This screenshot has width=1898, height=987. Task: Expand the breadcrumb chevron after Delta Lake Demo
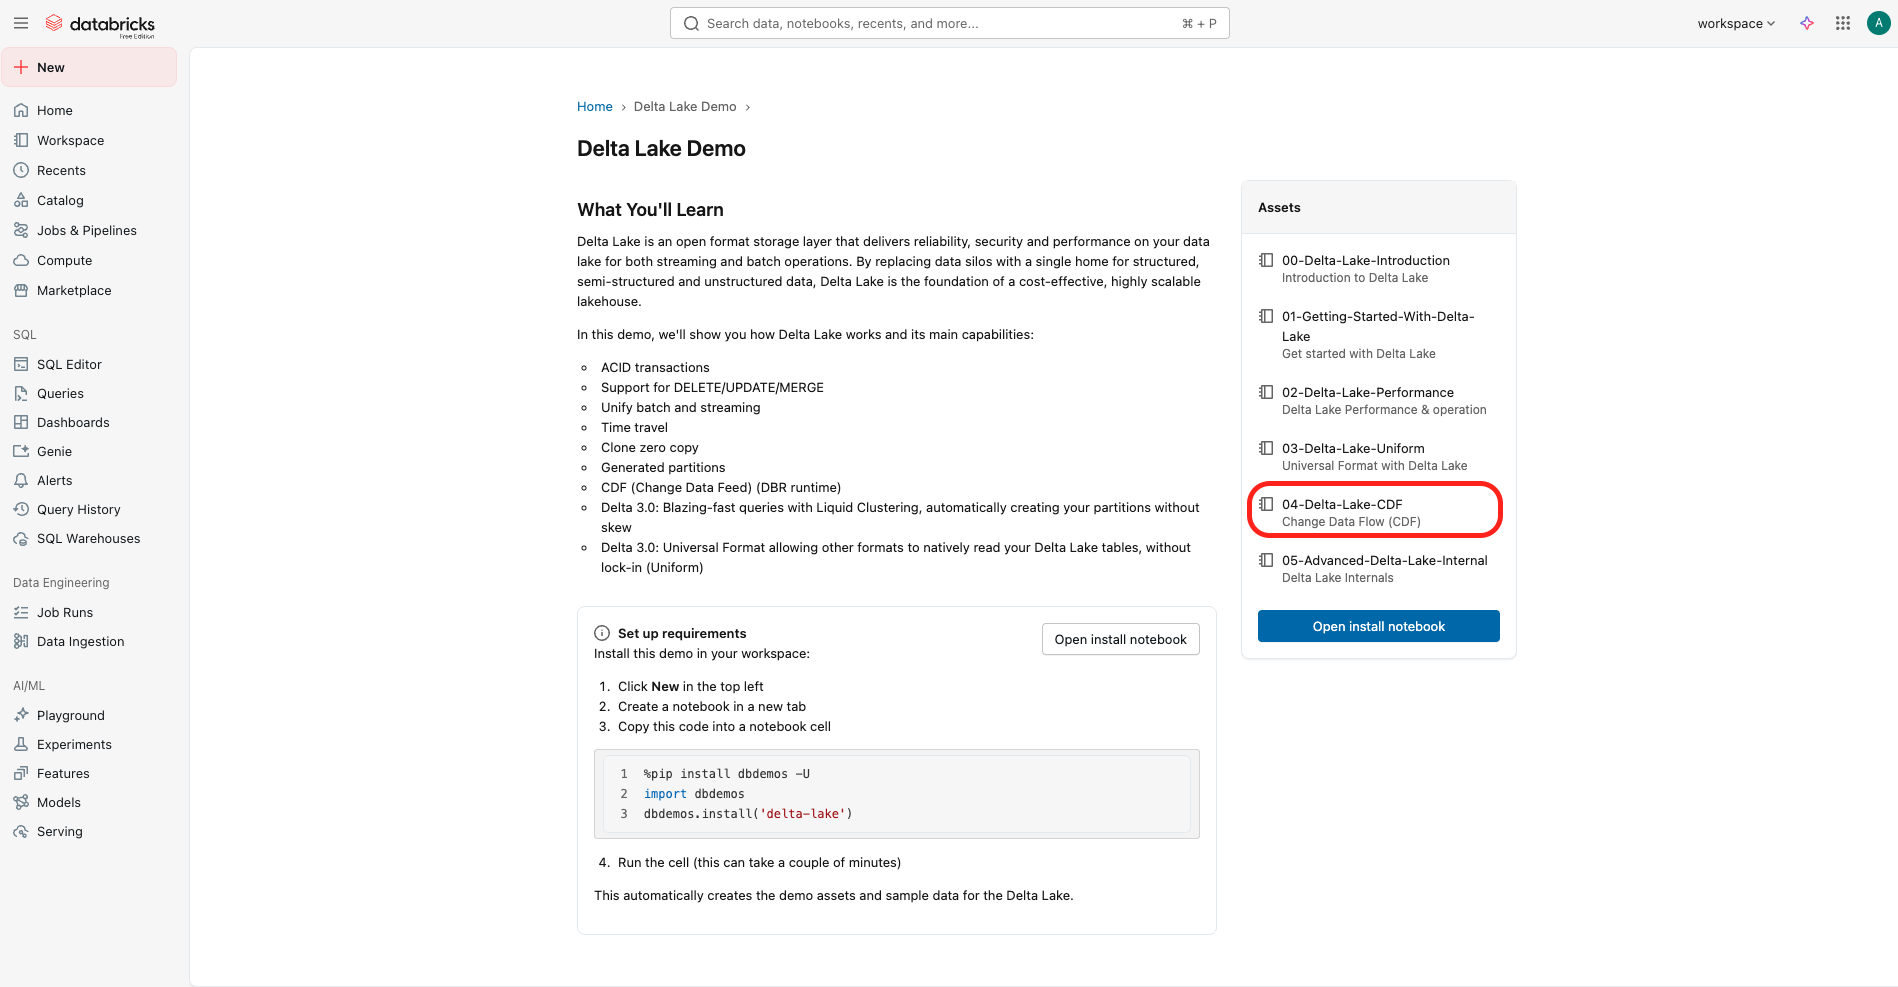coord(748,106)
